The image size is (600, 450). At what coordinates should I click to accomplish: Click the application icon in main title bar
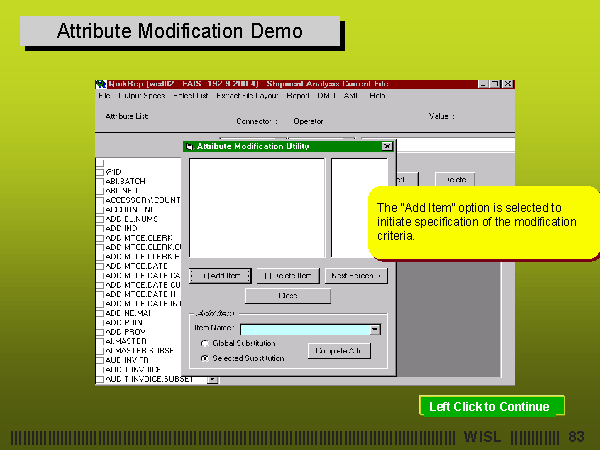point(100,84)
